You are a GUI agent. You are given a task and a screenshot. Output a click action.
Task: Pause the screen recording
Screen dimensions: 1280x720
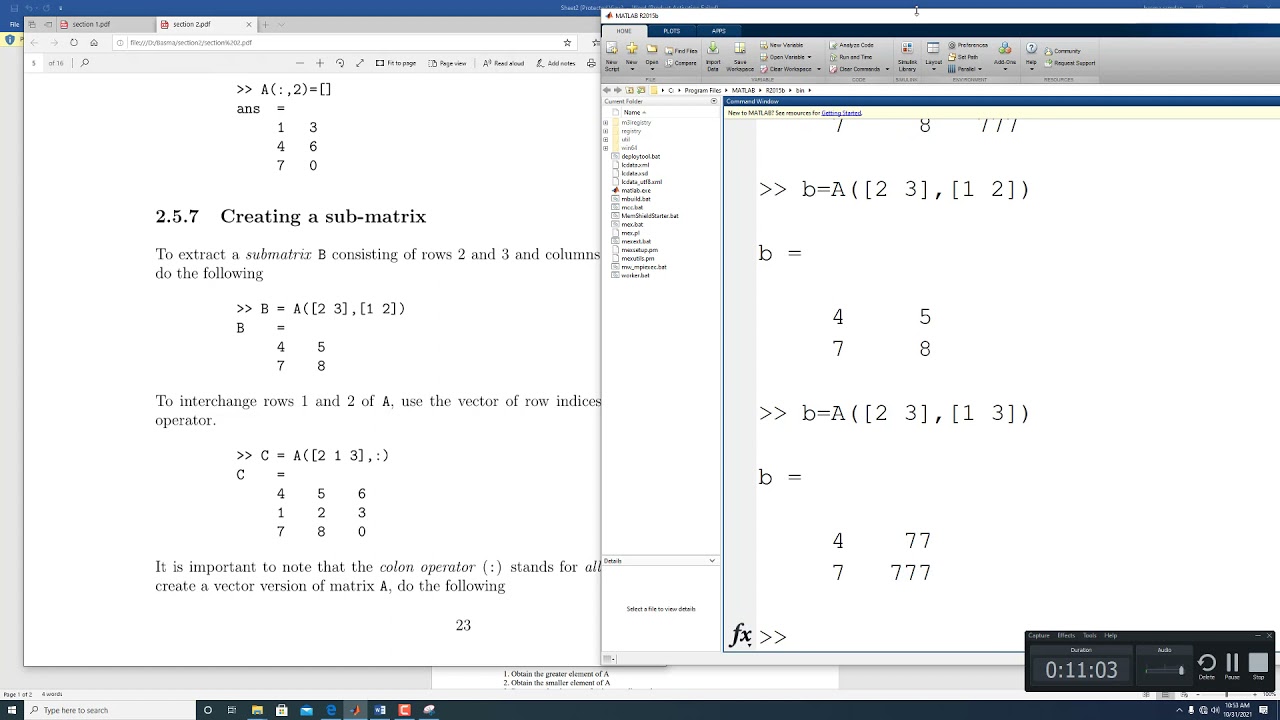pyautogui.click(x=1232, y=664)
